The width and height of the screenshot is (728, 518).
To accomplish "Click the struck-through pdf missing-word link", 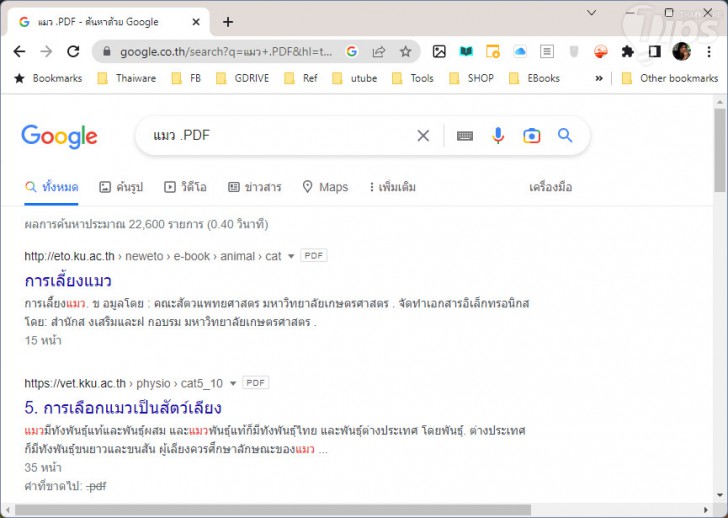I will [97, 486].
